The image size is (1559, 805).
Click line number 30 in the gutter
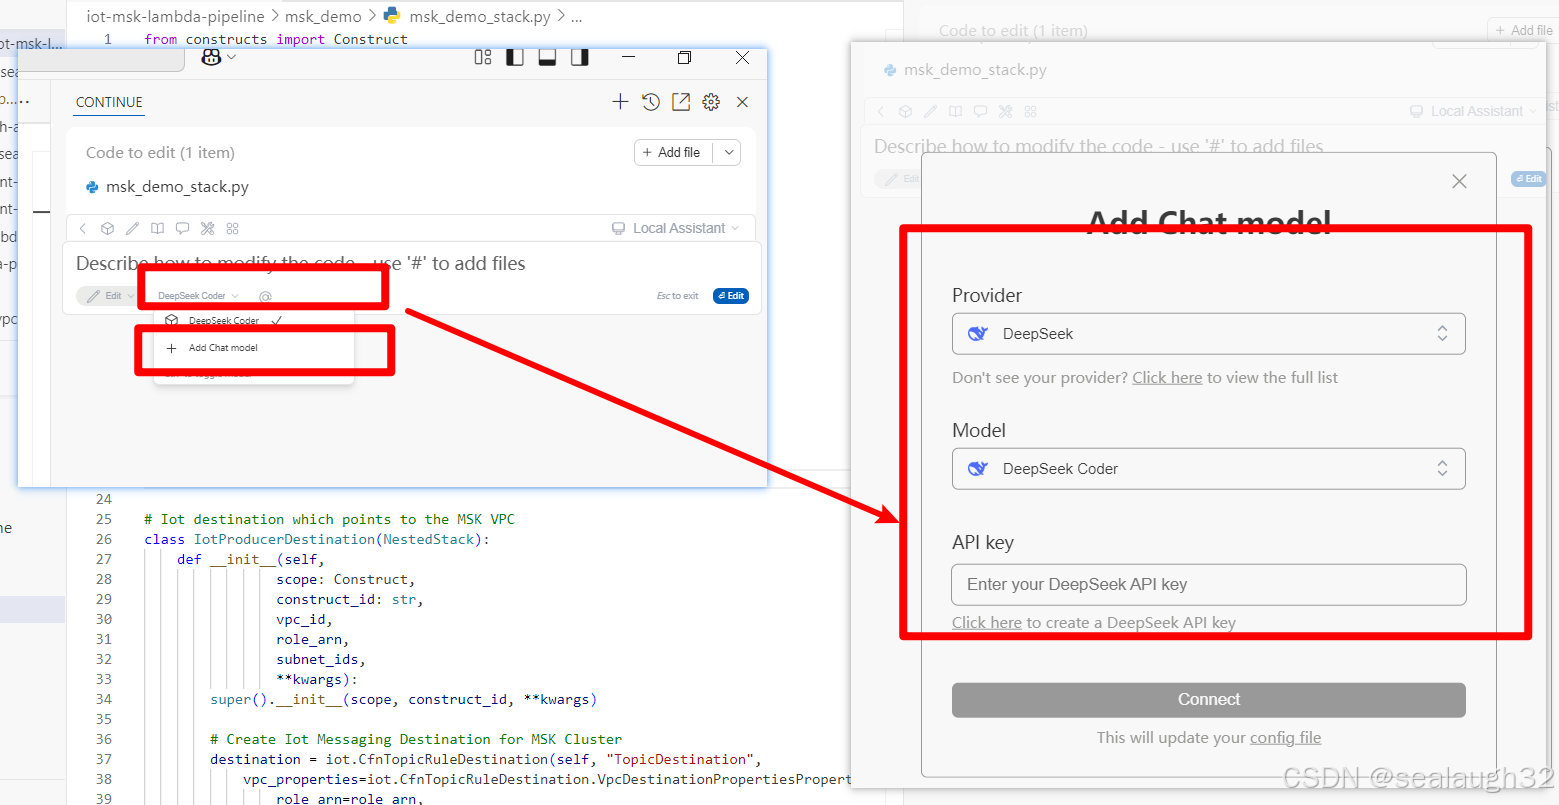coord(104,619)
